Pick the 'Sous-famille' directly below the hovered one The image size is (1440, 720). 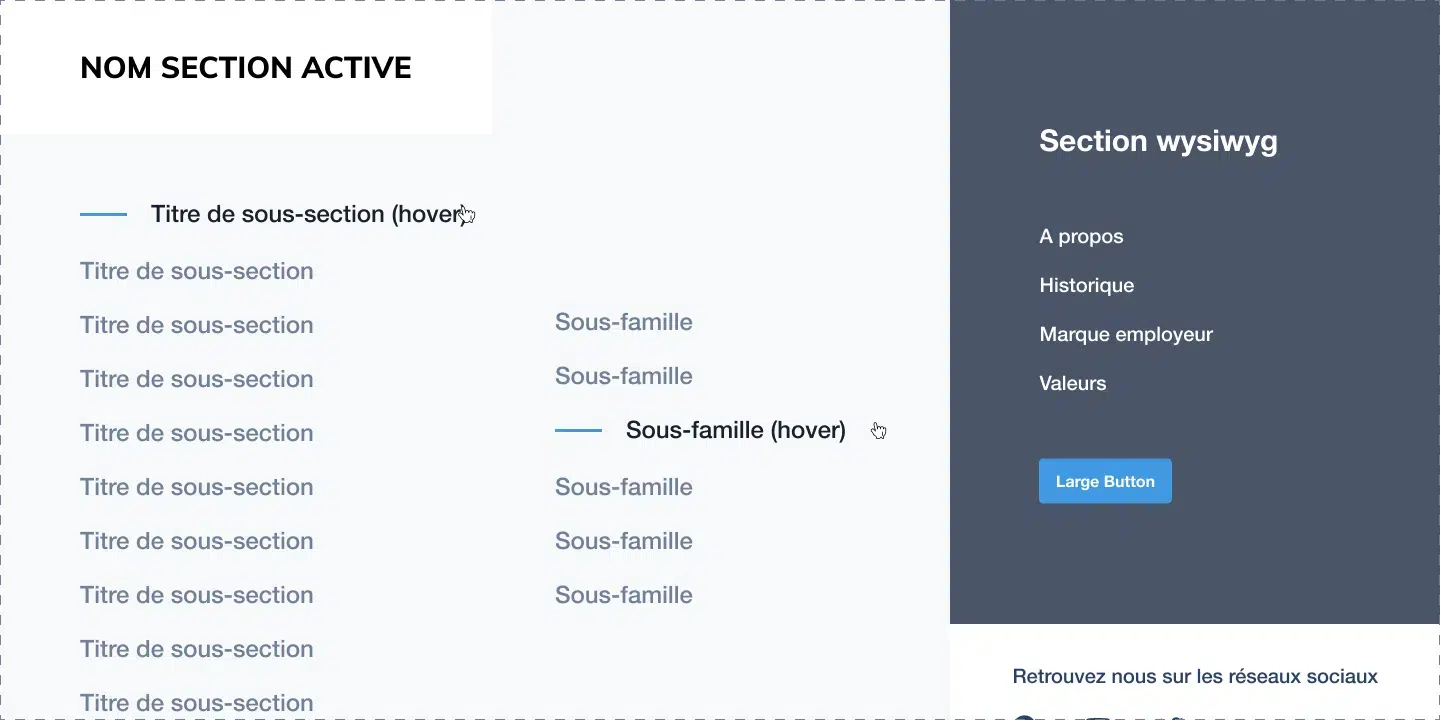(x=623, y=487)
